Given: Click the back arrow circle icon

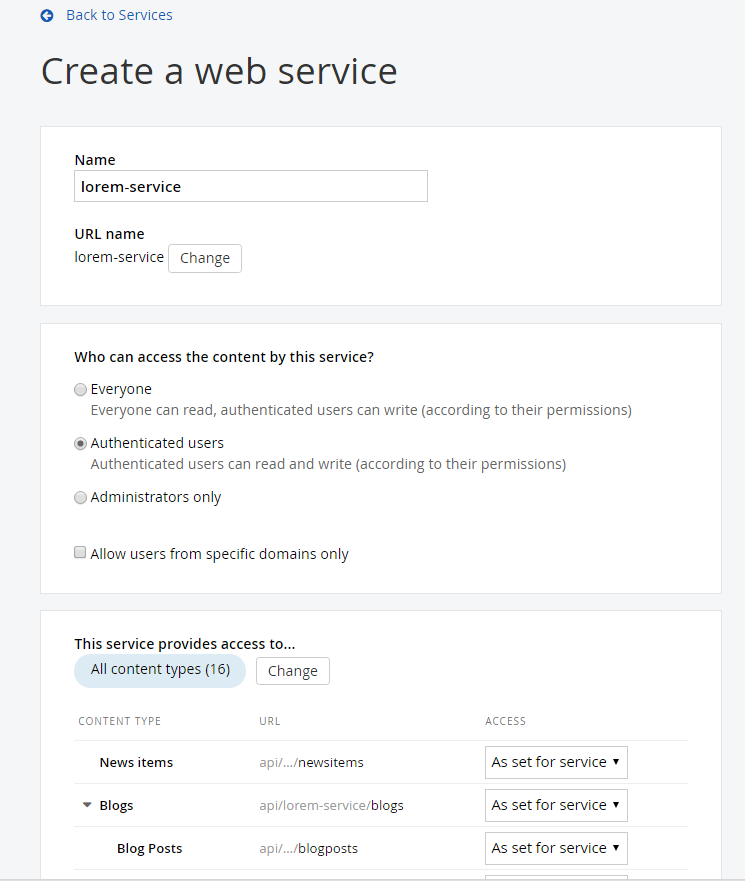Looking at the screenshot, I should (x=47, y=15).
